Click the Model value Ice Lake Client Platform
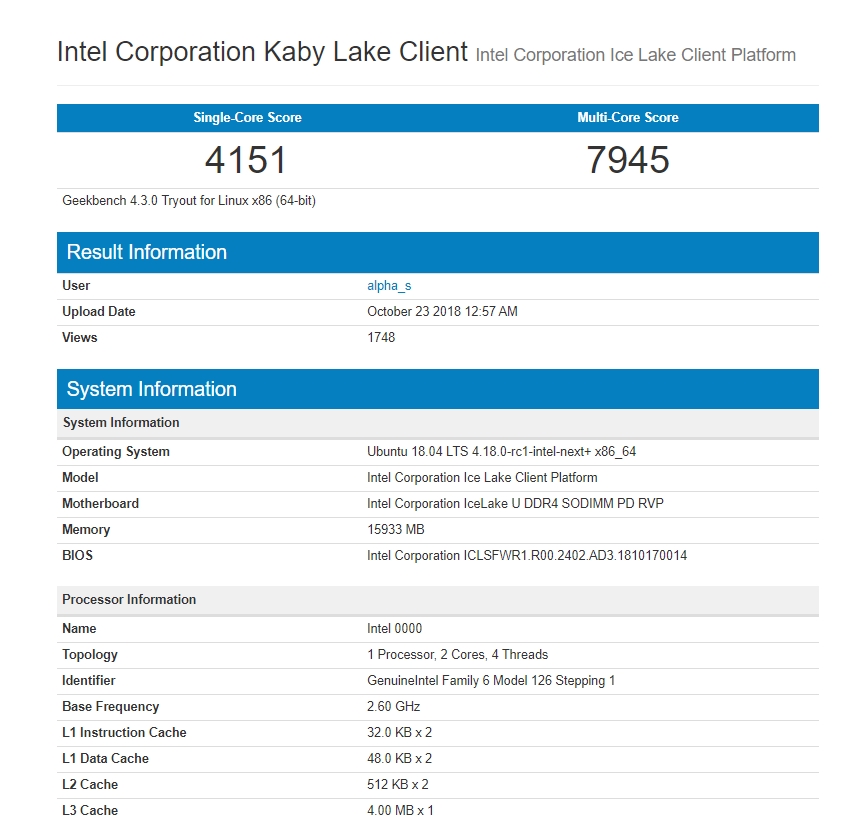 (x=482, y=477)
